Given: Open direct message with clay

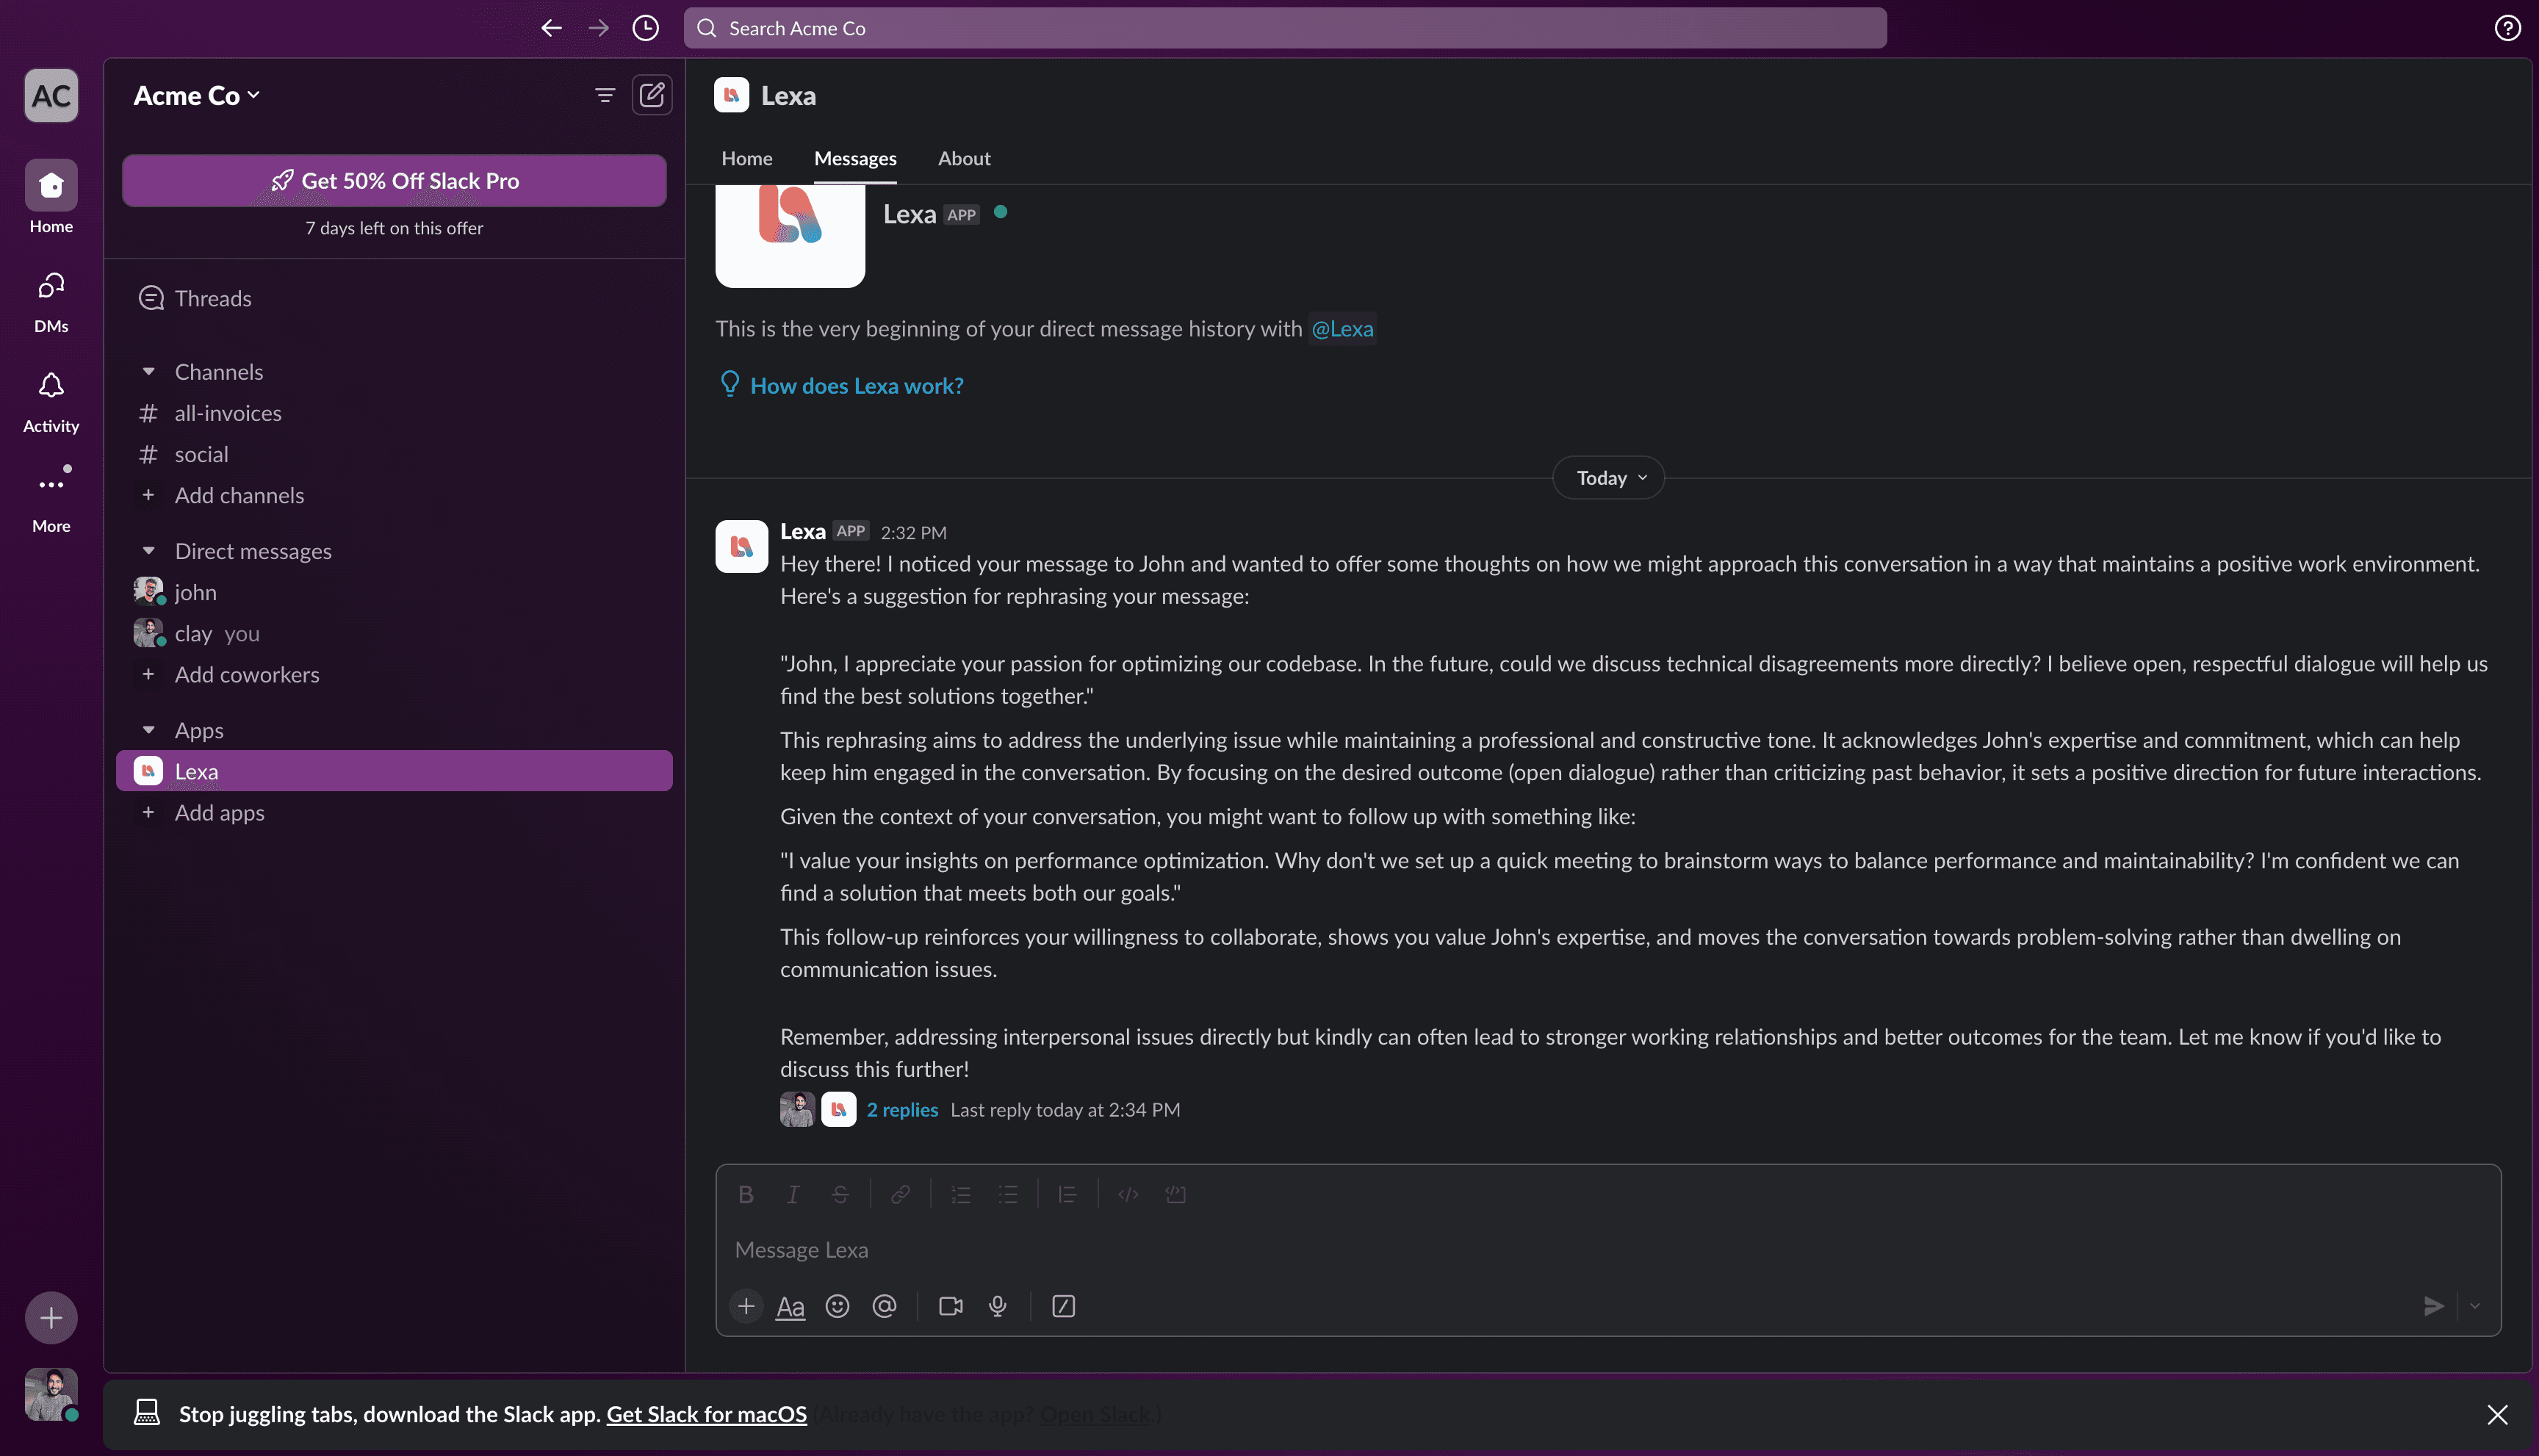Looking at the screenshot, I should pyautogui.click(x=394, y=633).
